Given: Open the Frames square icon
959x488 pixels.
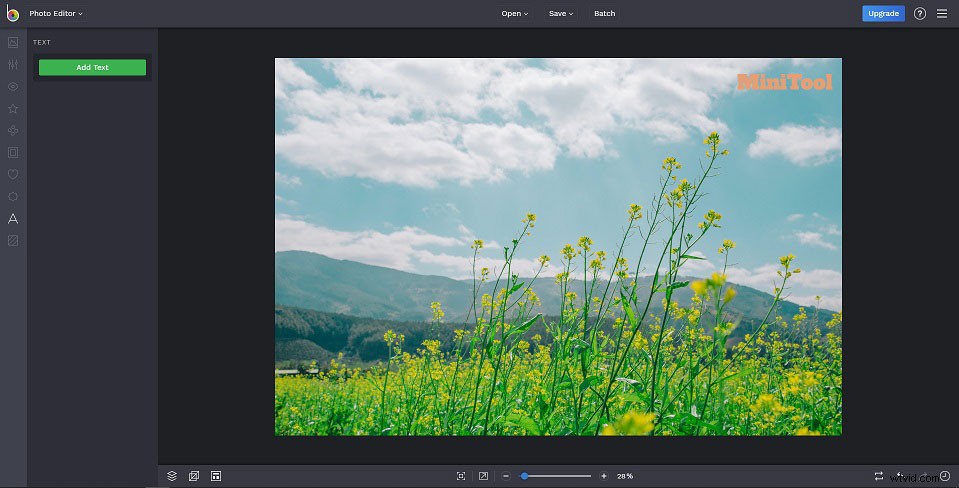Looking at the screenshot, I should pos(13,152).
